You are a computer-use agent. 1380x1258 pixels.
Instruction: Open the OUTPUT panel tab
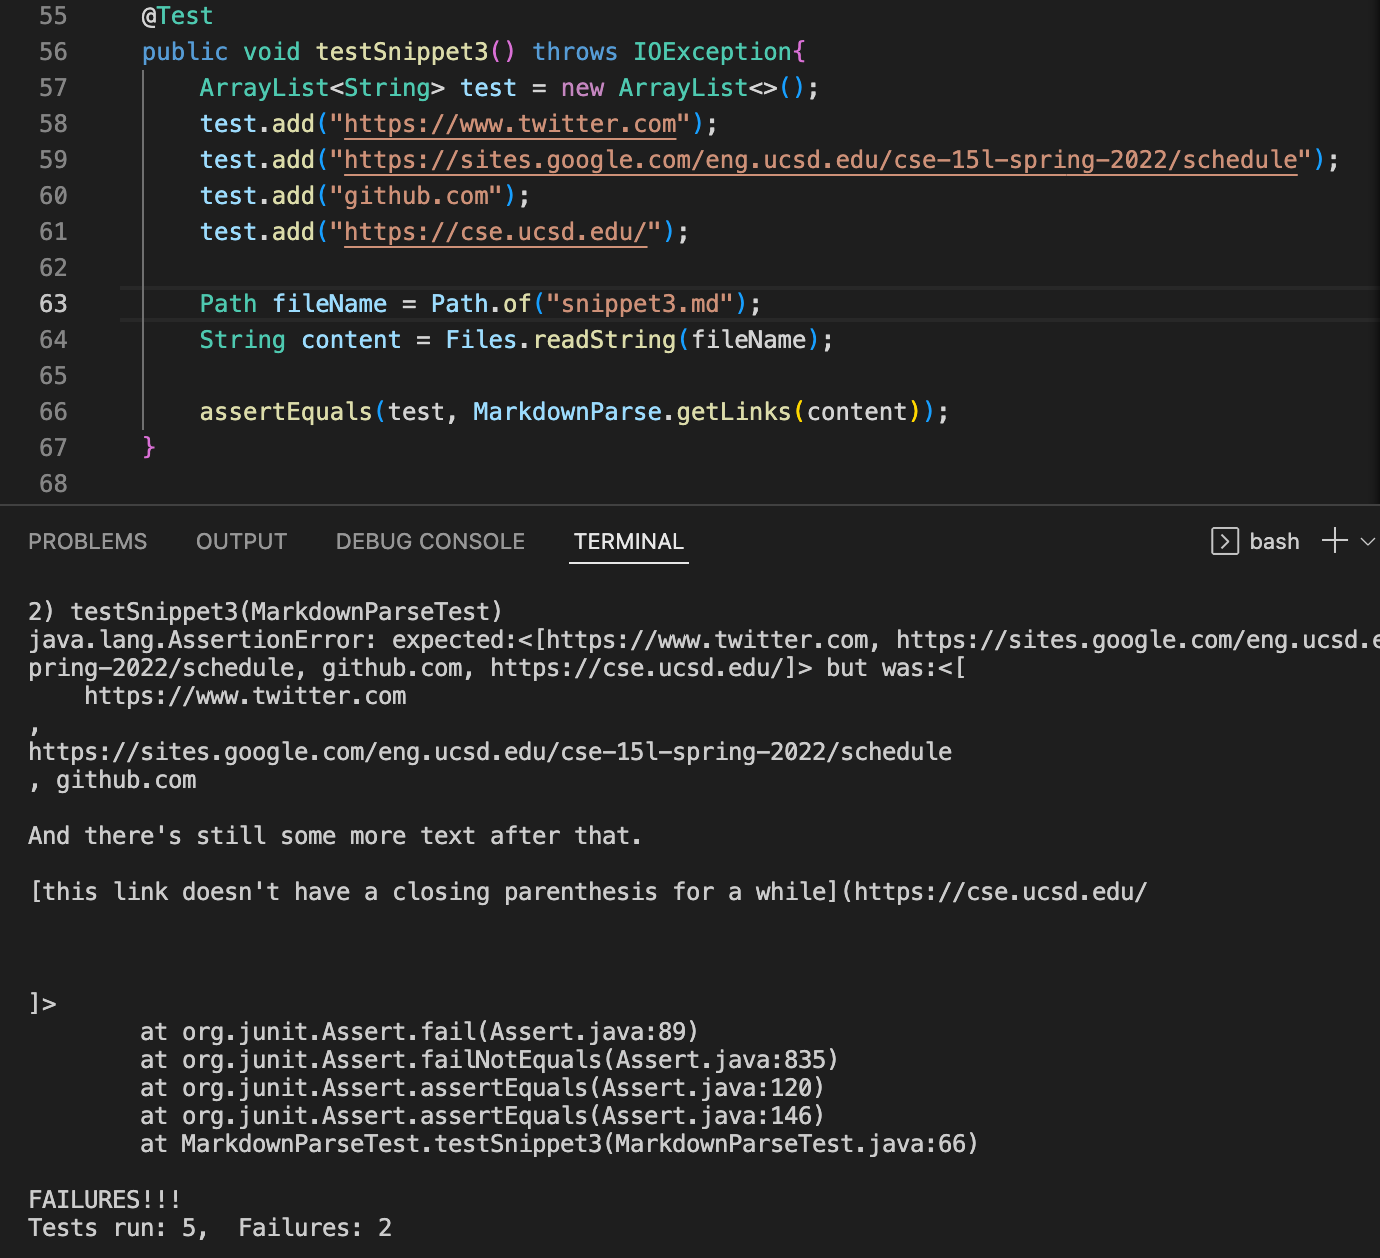(241, 541)
